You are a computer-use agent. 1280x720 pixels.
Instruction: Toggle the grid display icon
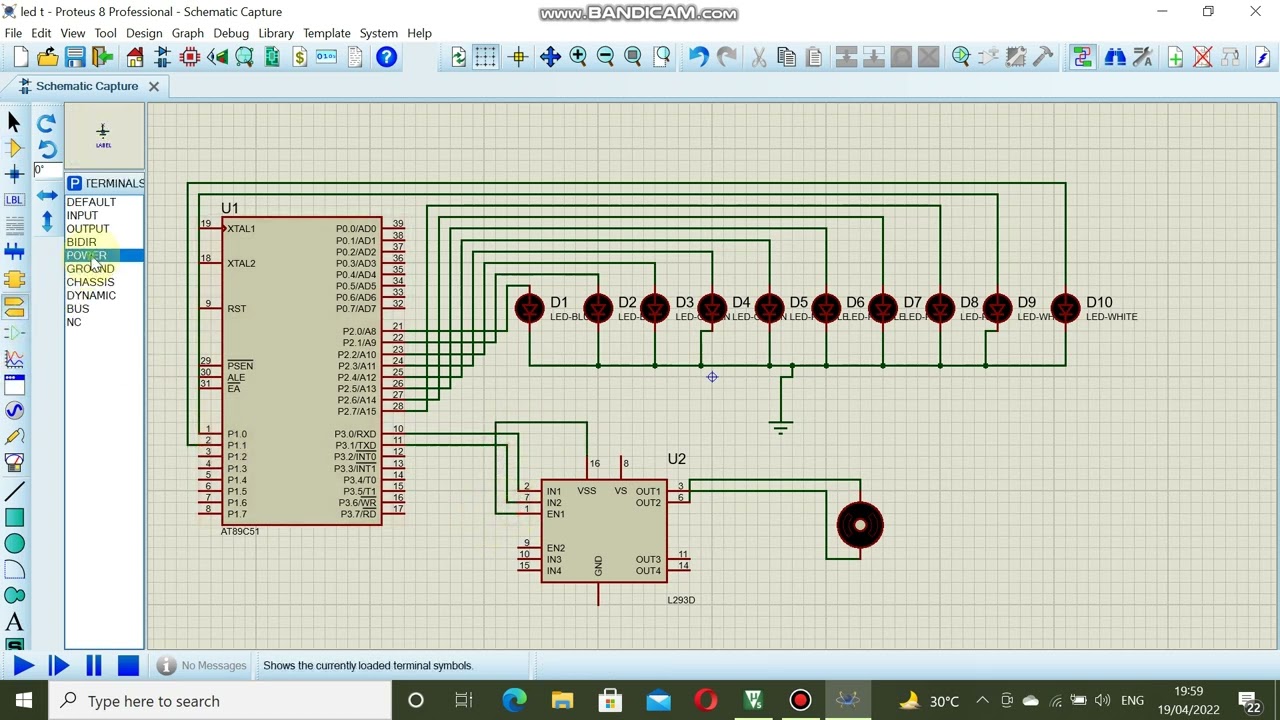pos(485,57)
